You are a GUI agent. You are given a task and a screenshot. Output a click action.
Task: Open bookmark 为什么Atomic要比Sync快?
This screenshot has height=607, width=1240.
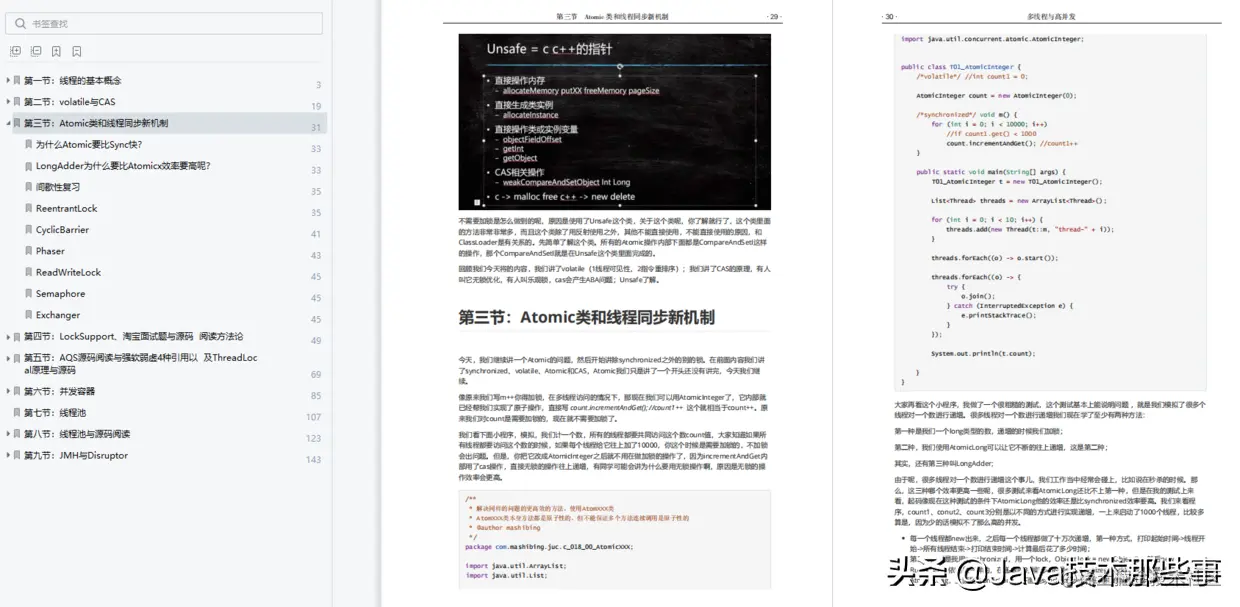tap(89, 144)
